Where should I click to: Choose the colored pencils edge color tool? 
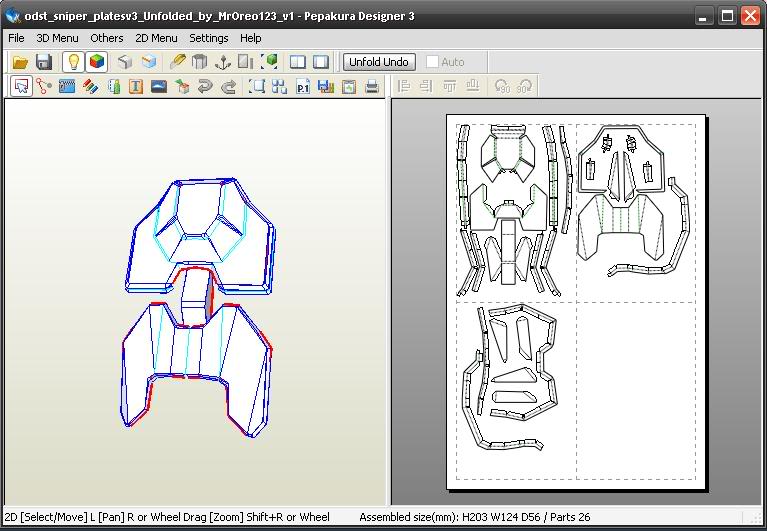(x=90, y=87)
